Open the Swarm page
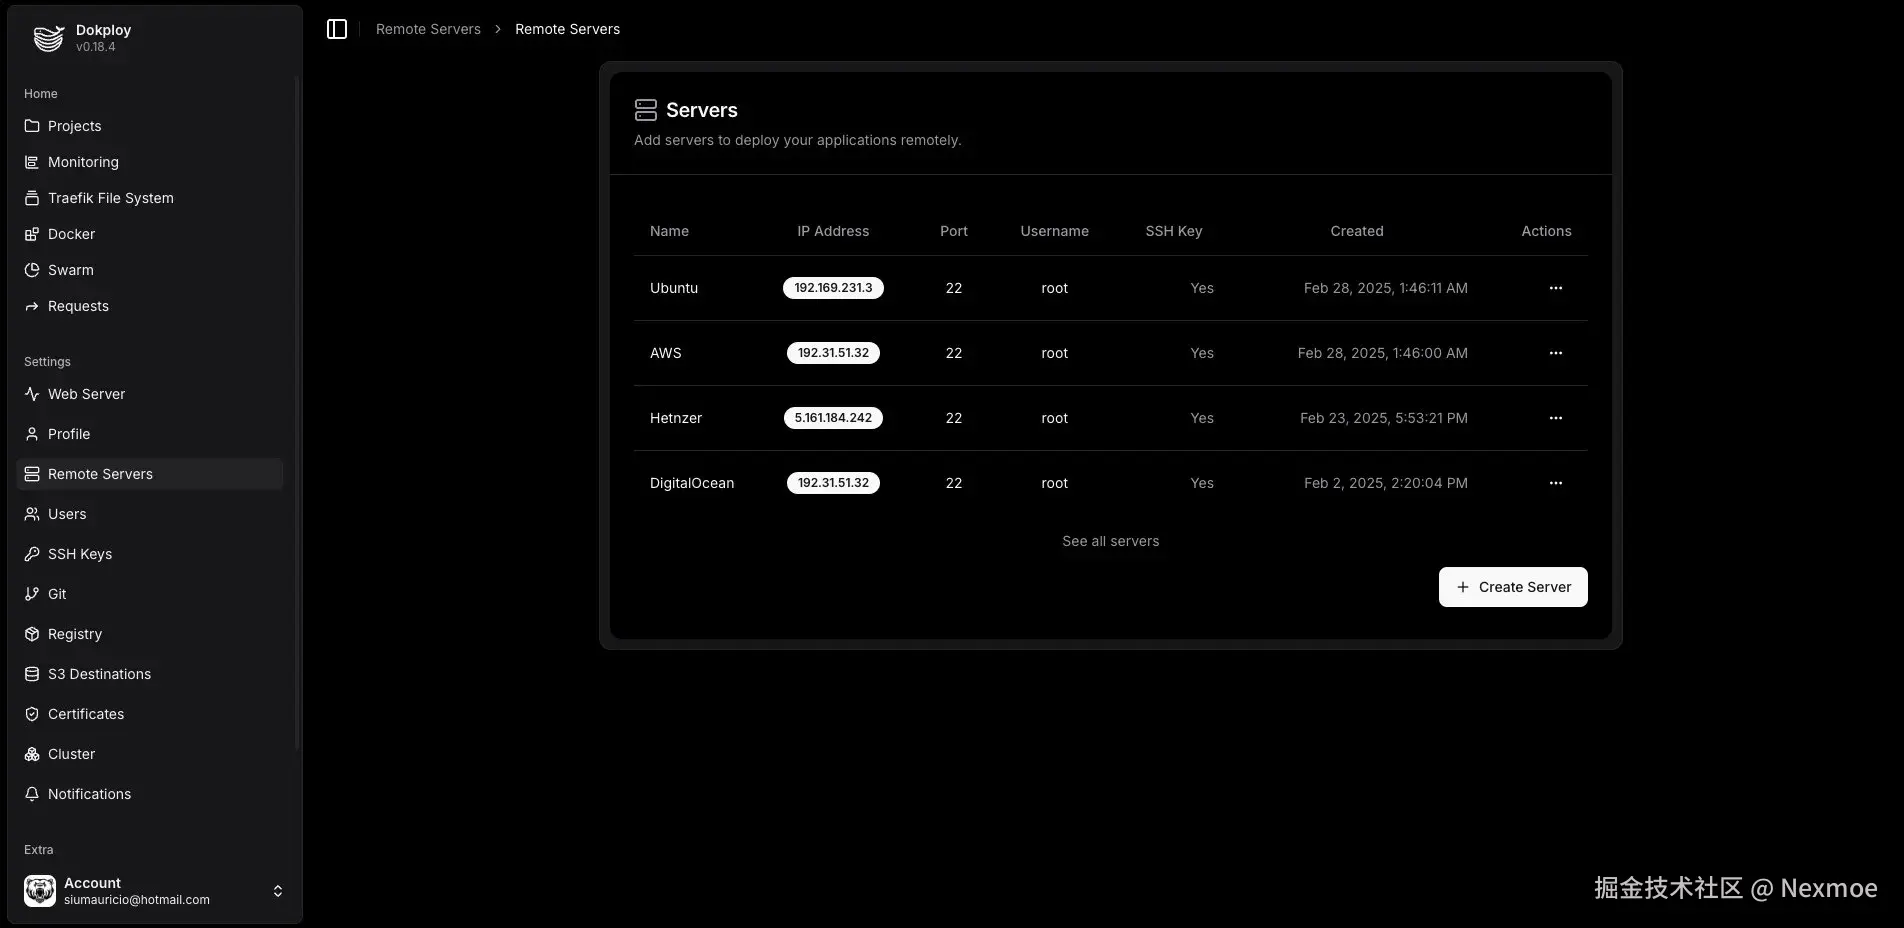1904x928 pixels. (x=150, y=270)
